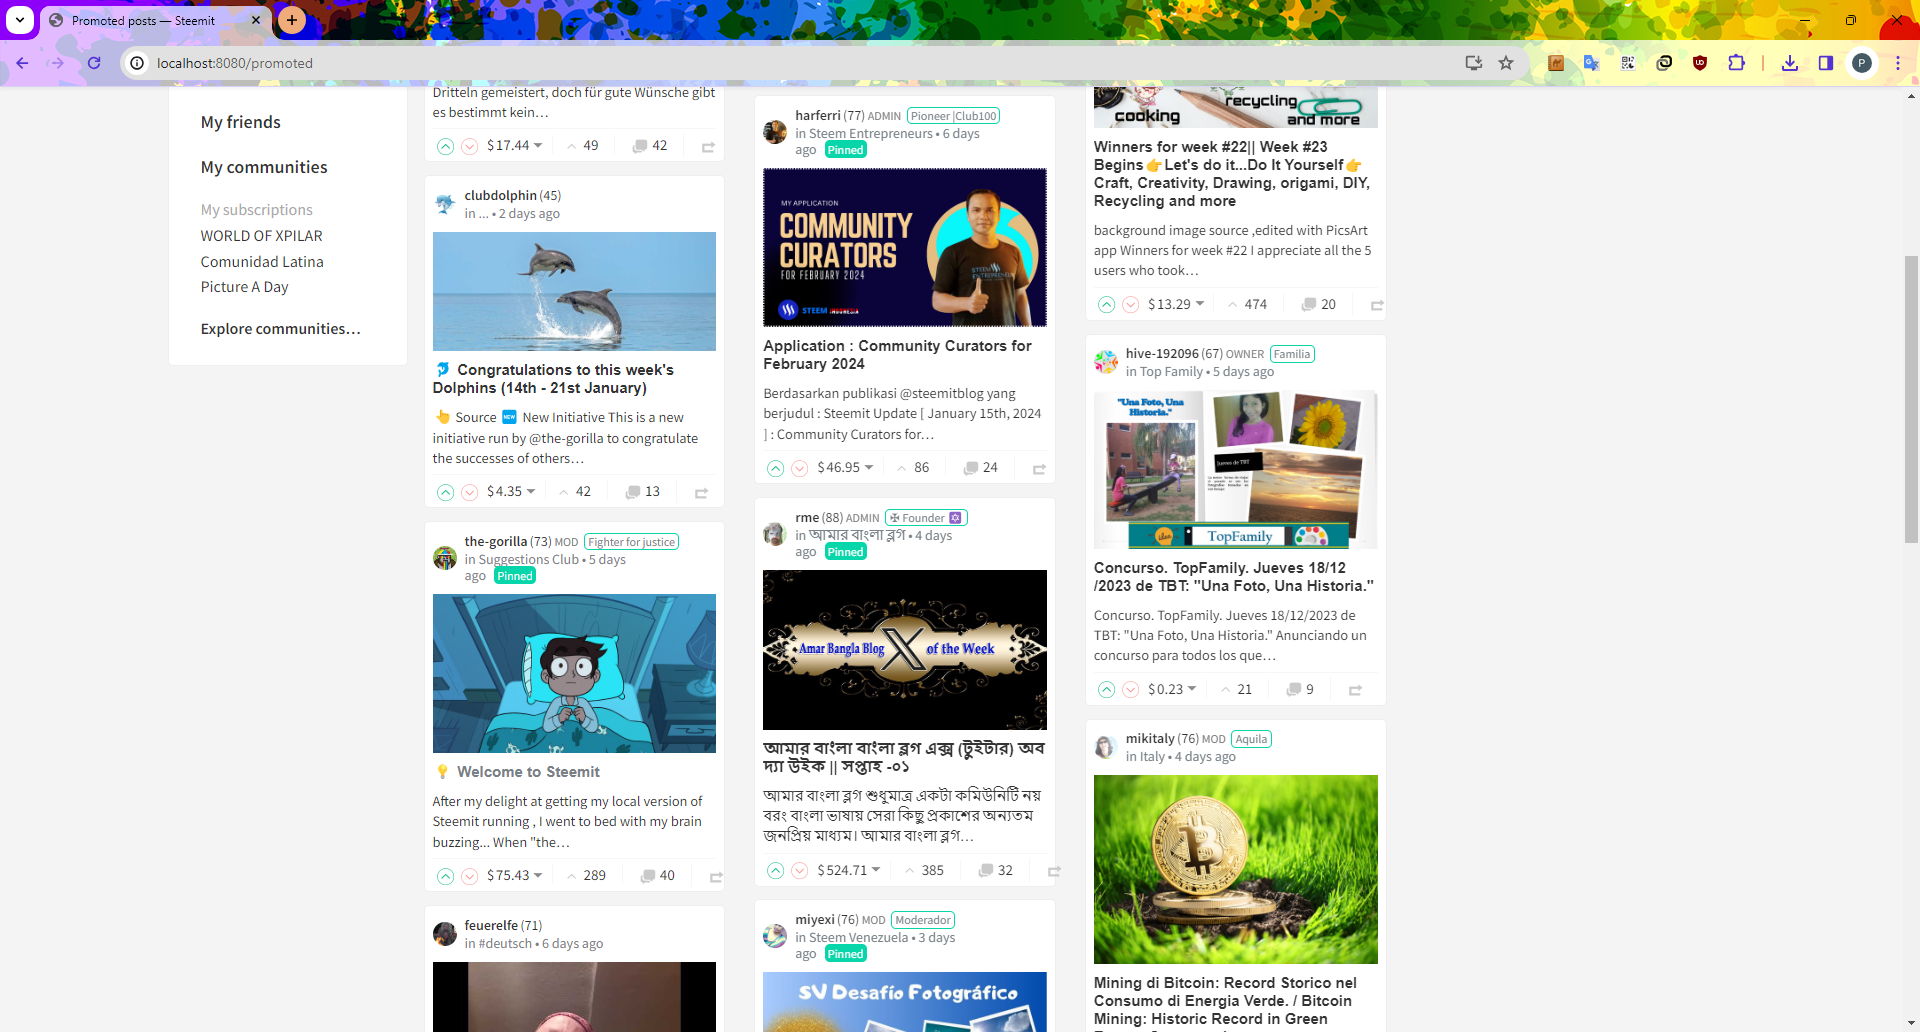Toggle the browser side panel icon
The image size is (1920, 1032).
[x=1826, y=63]
